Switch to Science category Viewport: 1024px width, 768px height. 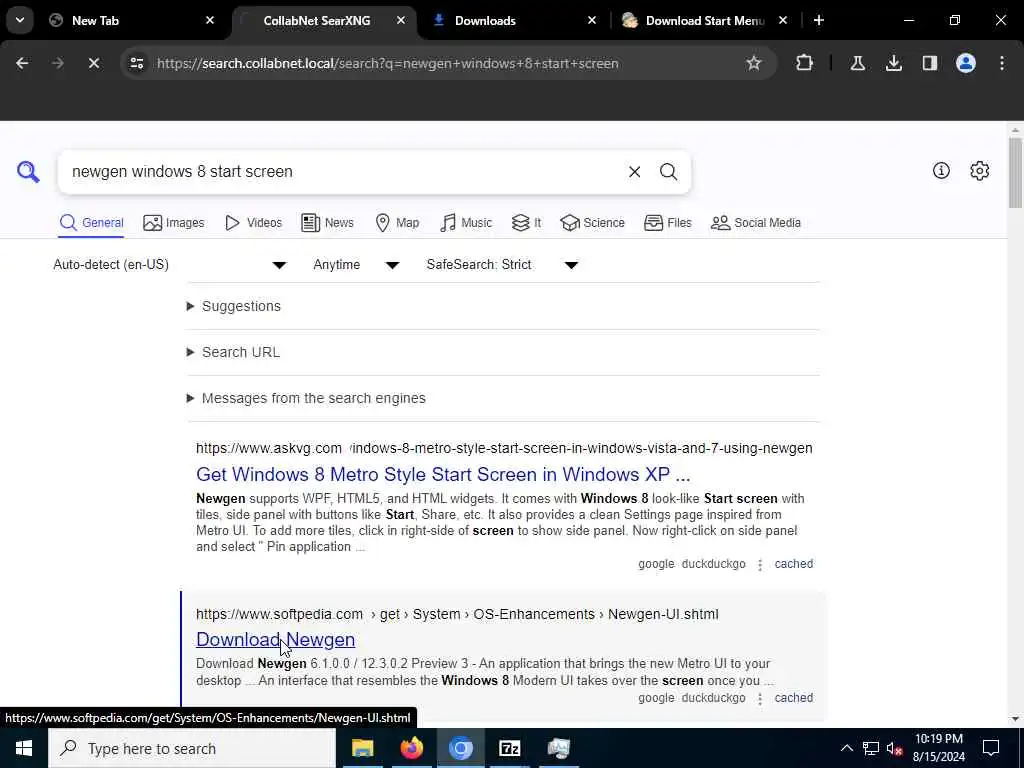(592, 223)
